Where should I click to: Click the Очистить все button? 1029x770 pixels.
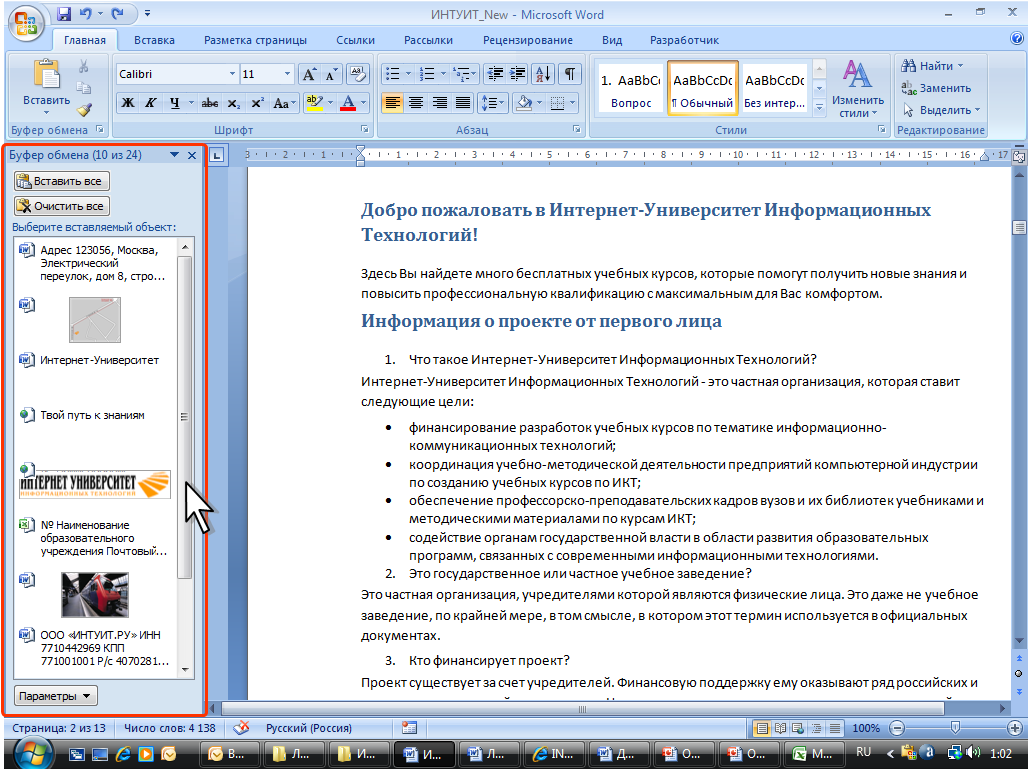62,206
